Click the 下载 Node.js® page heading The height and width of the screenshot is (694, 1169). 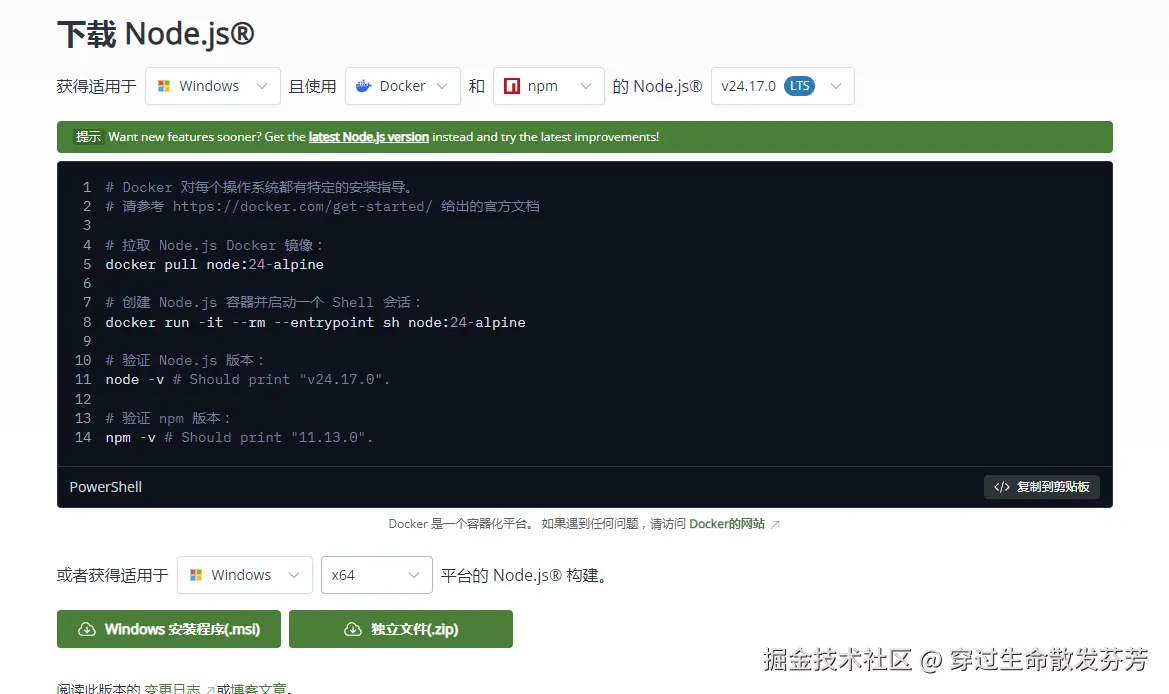point(156,34)
